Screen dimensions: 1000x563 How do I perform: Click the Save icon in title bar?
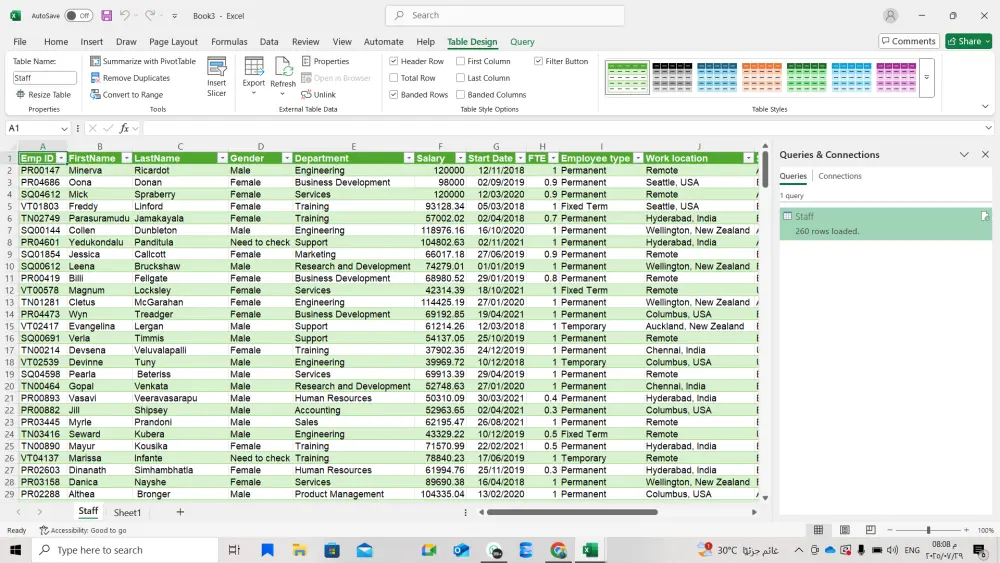click(x=107, y=15)
